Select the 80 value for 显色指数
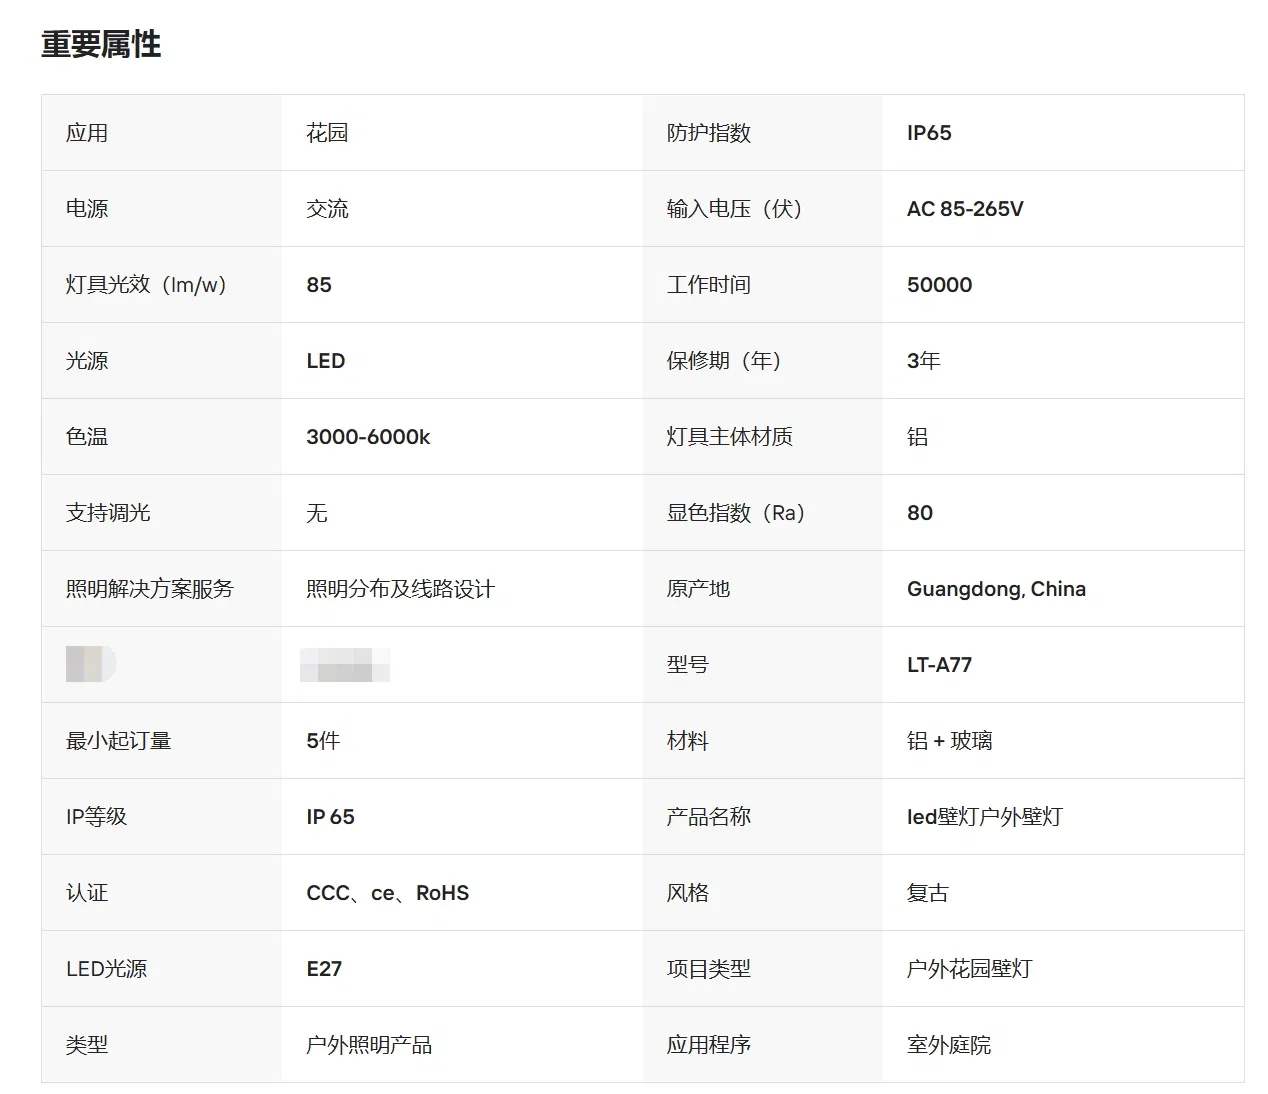Viewport: 1268px width, 1094px height. [920, 513]
